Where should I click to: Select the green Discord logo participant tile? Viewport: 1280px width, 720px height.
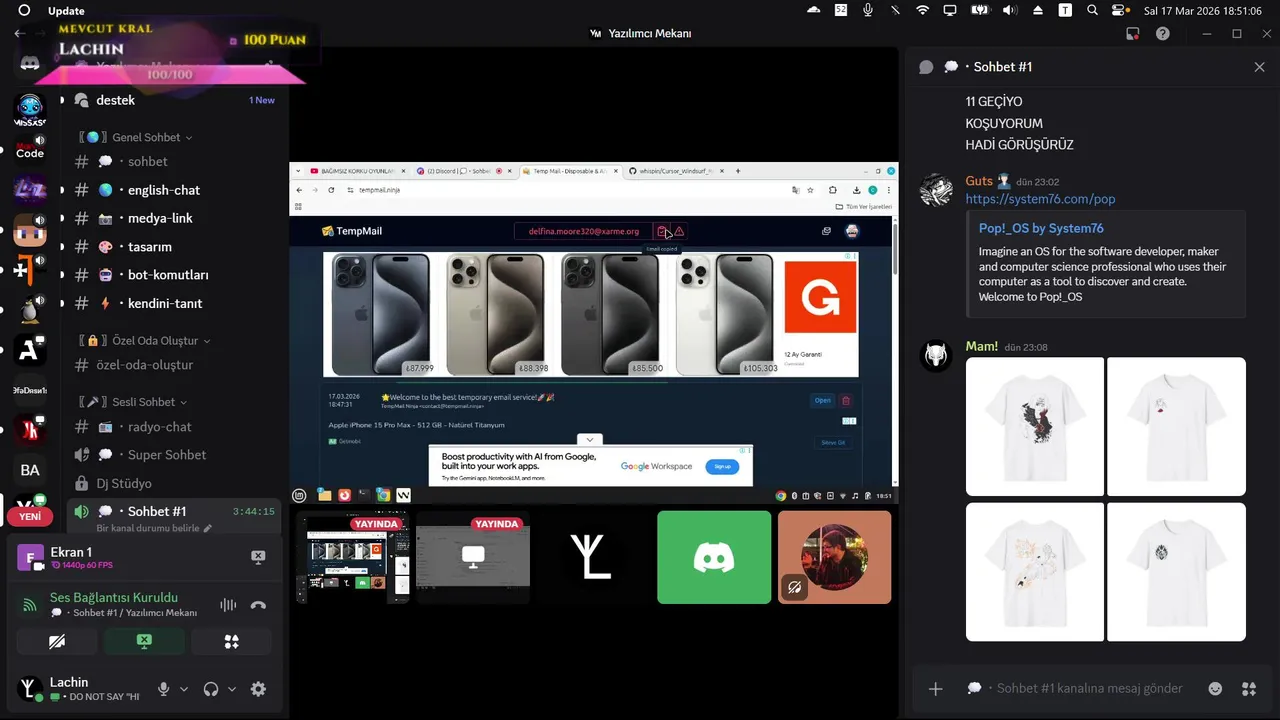(x=714, y=557)
